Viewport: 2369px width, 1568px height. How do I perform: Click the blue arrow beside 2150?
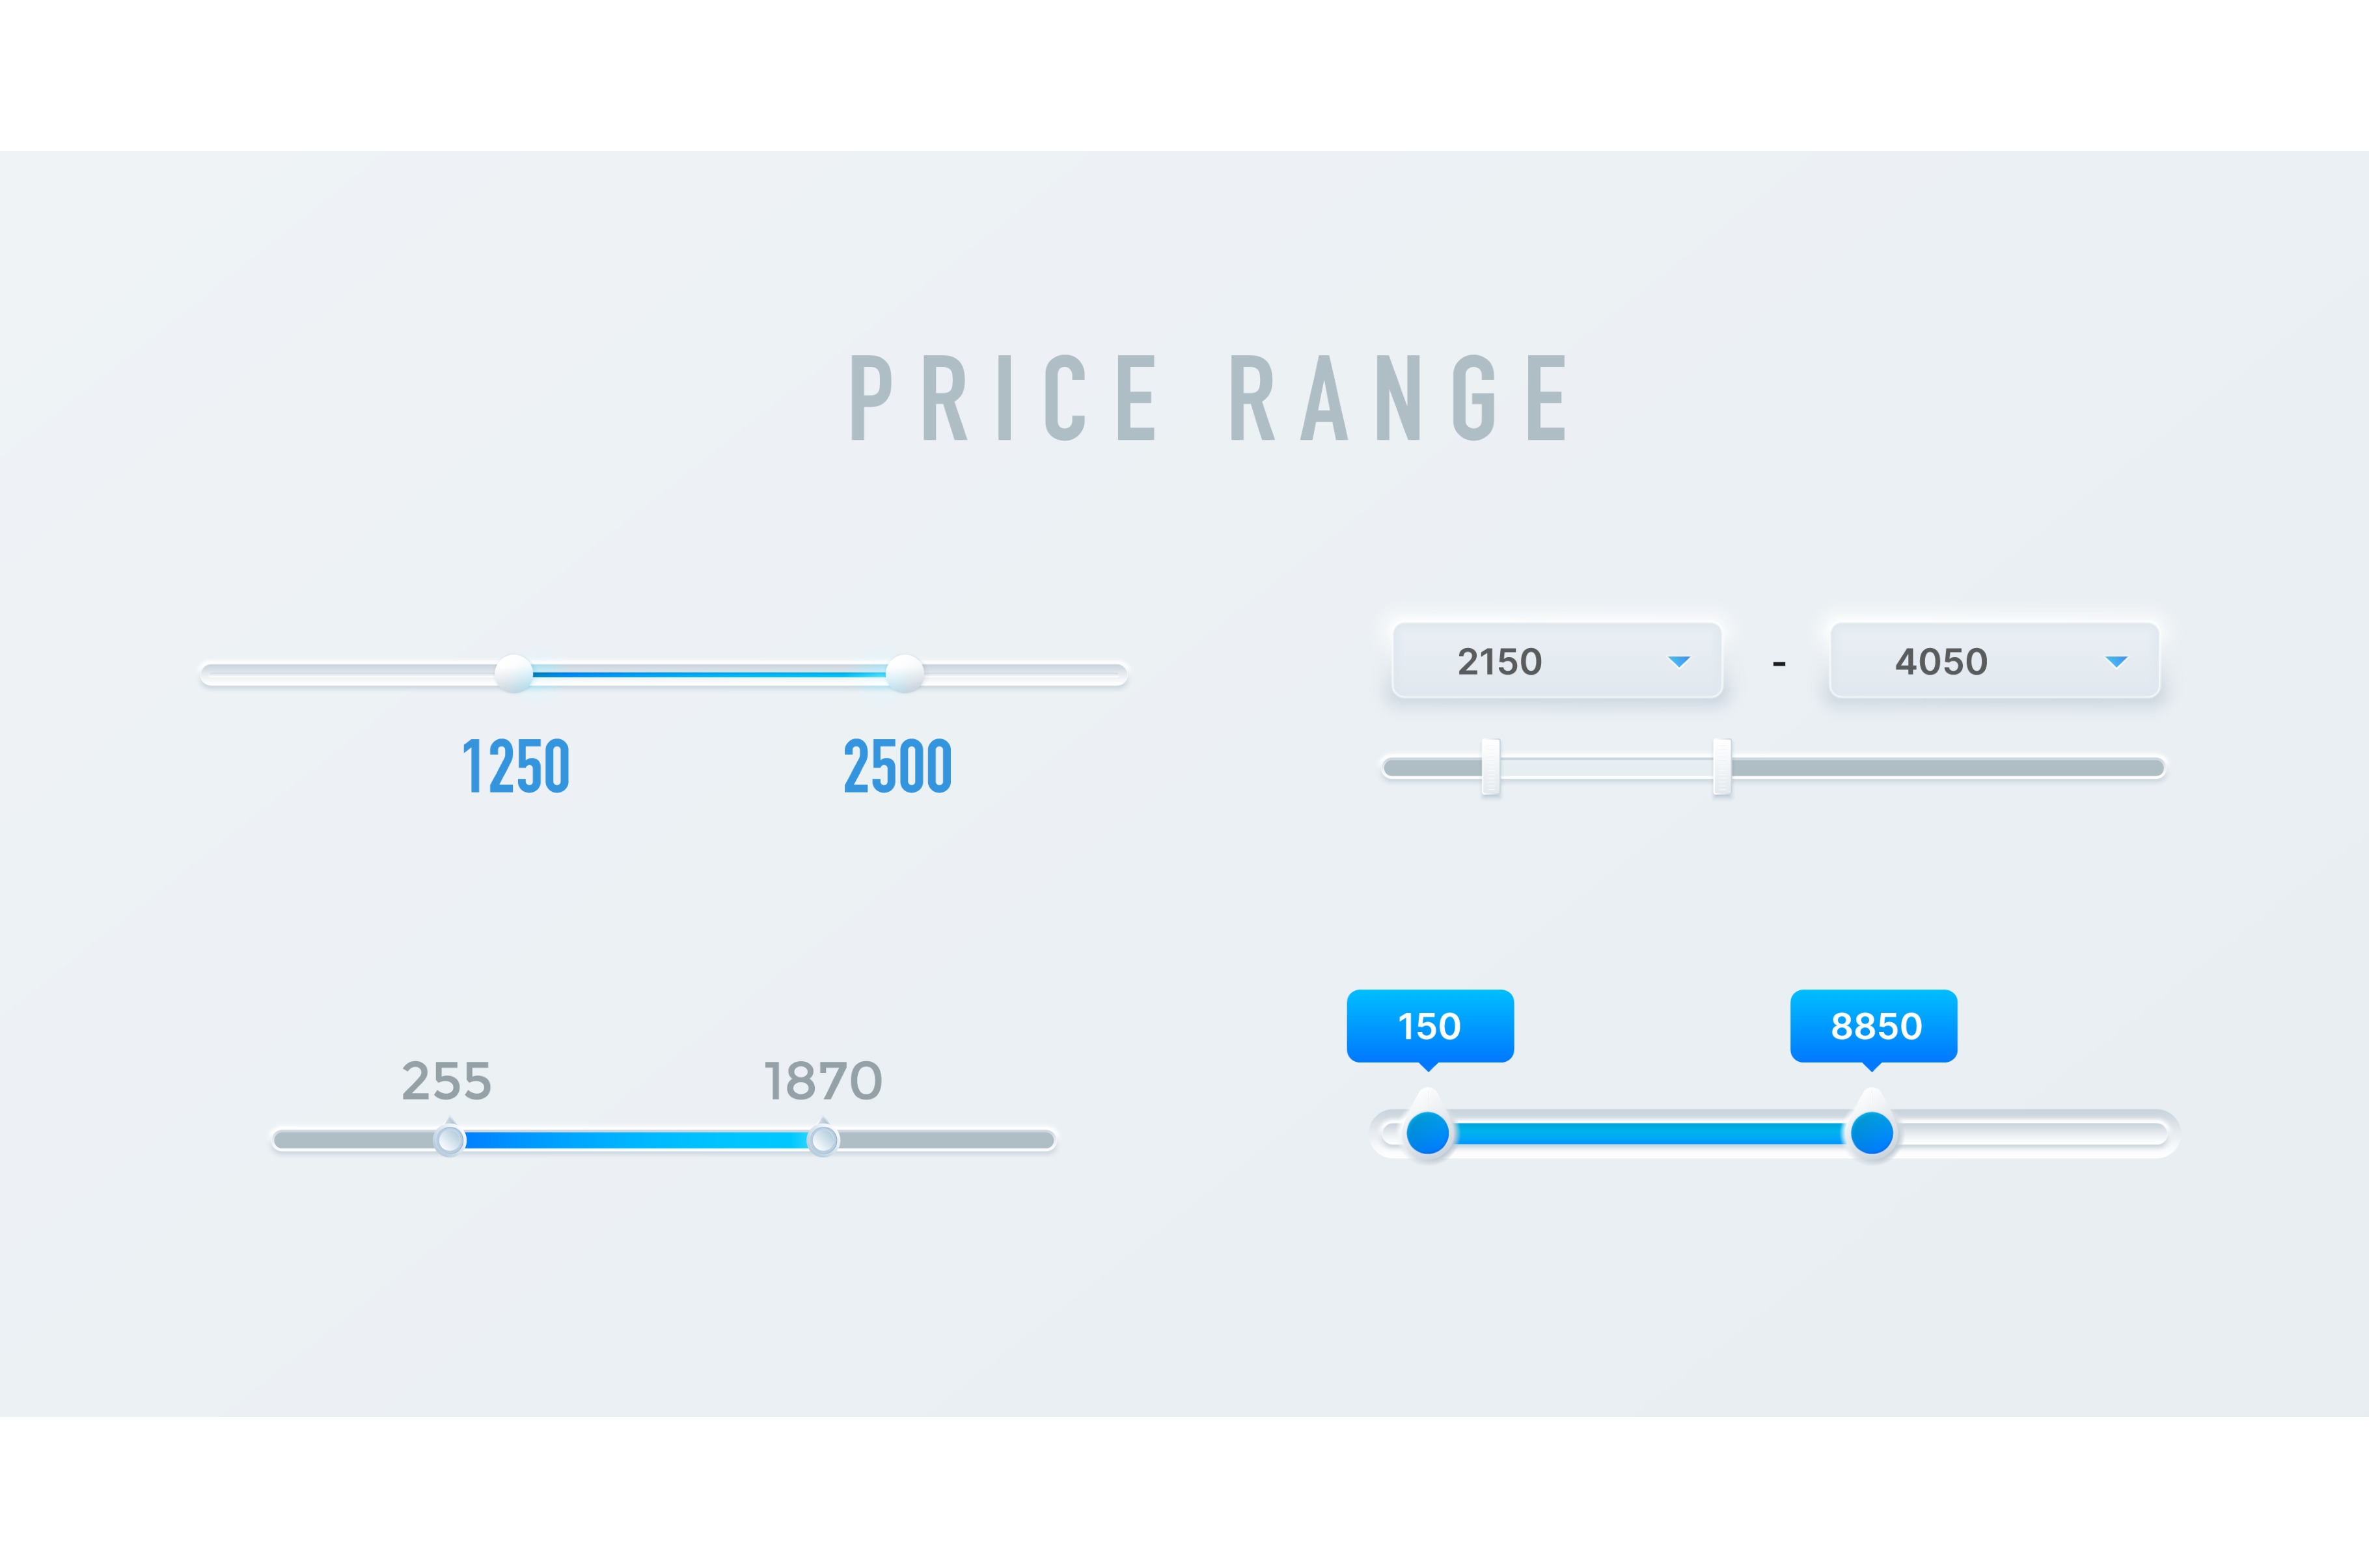point(1679,662)
